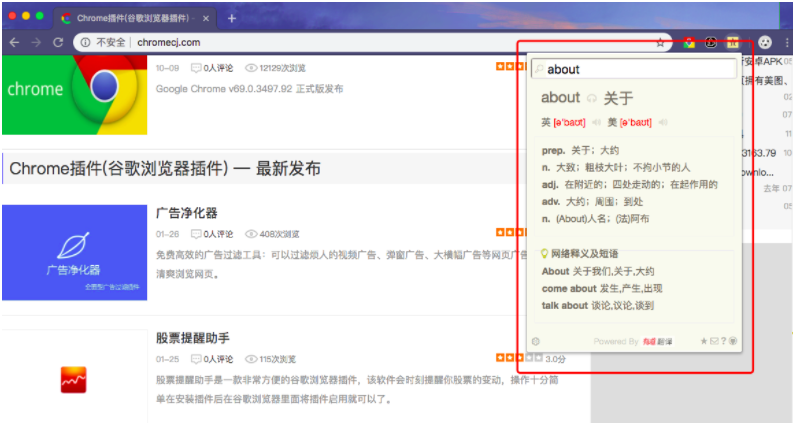The height and width of the screenshot is (423, 793).
Task: Open the site info icon beside 不安全
Action: pos(85,43)
